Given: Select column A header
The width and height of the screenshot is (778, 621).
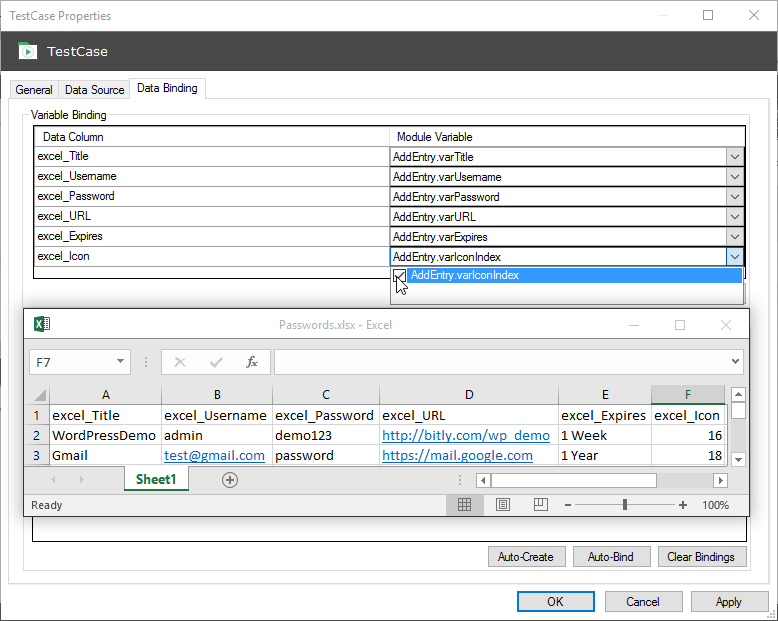Looking at the screenshot, I should point(106,395).
